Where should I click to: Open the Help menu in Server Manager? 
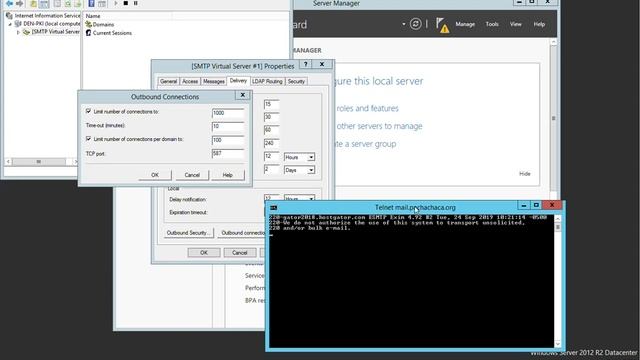[x=539, y=24]
